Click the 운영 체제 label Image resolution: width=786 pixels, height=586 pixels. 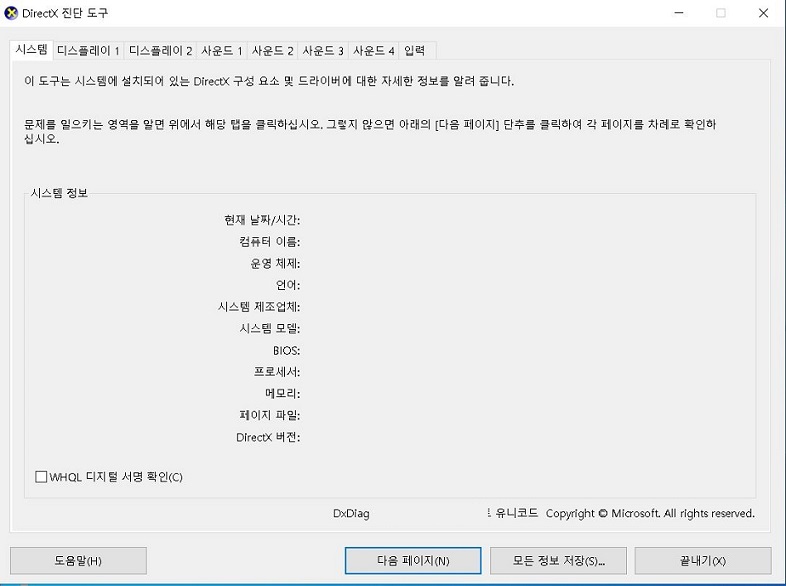[x=275, y=263]
